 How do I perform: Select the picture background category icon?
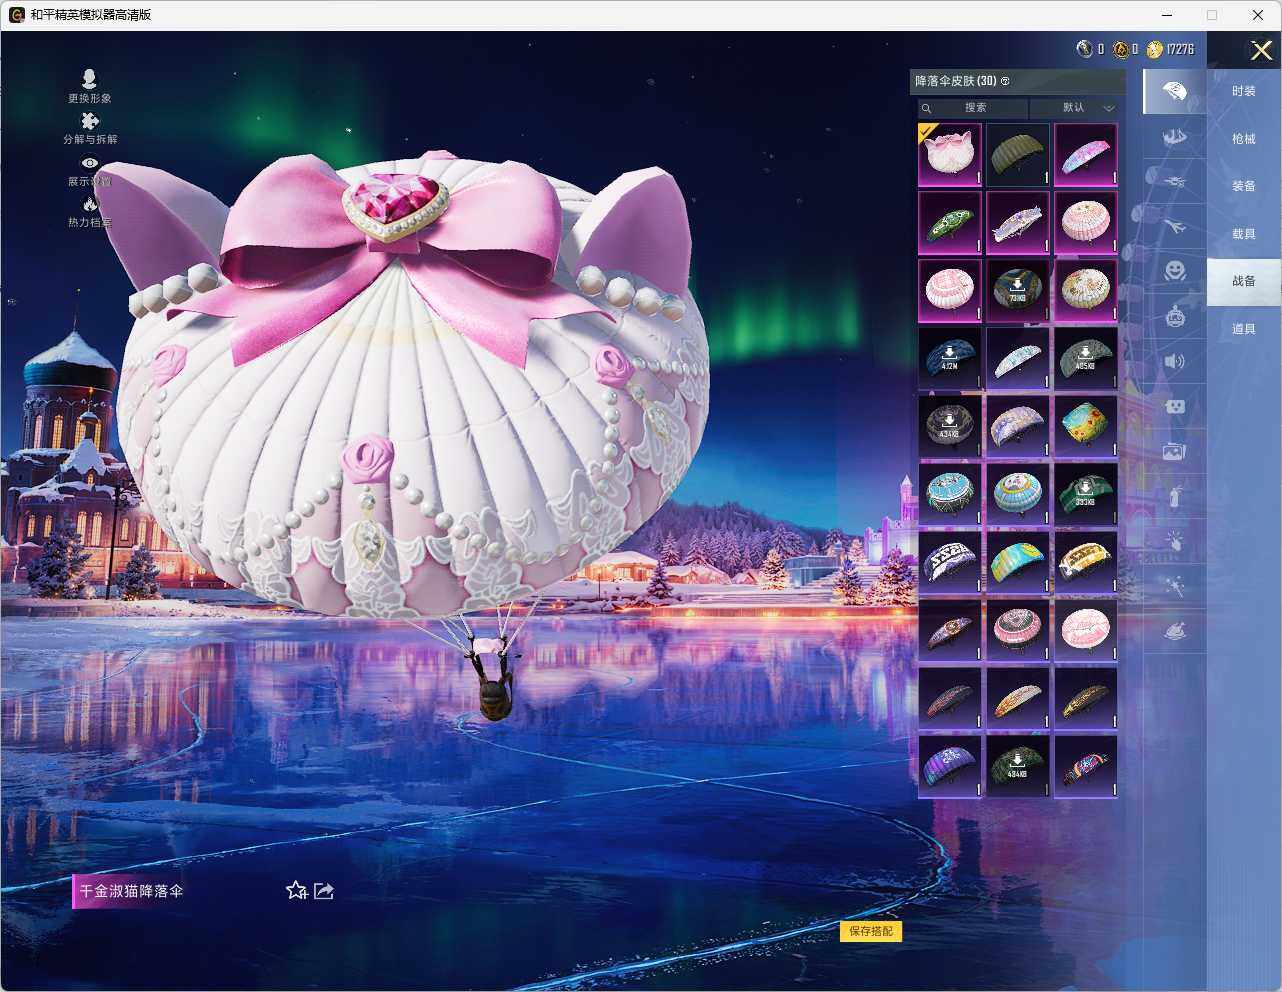(1174, 452)
